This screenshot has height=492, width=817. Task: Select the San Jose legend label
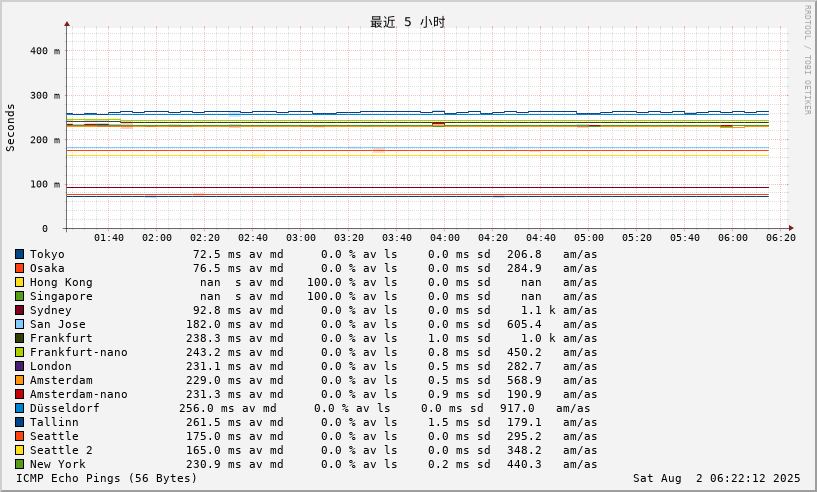tap(57, 324)
